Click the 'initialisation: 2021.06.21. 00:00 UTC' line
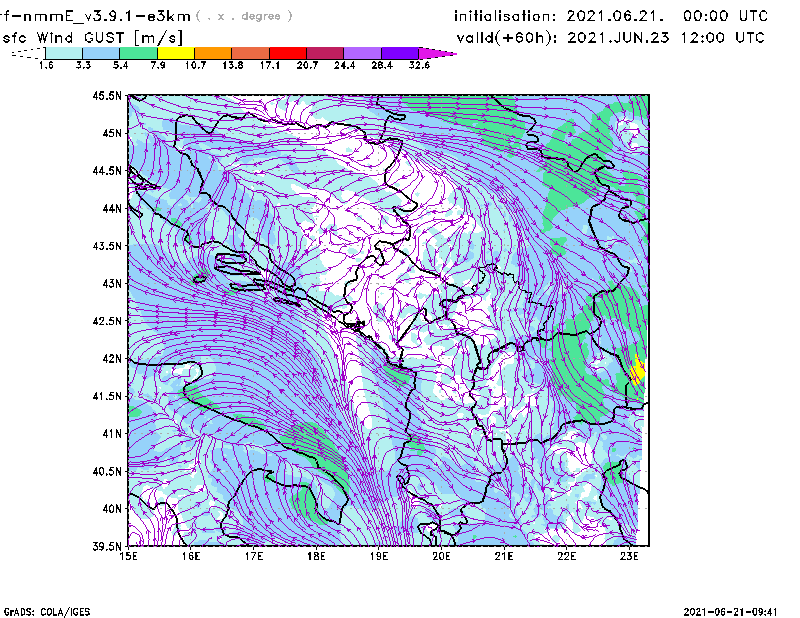 [x=611, y=16]
